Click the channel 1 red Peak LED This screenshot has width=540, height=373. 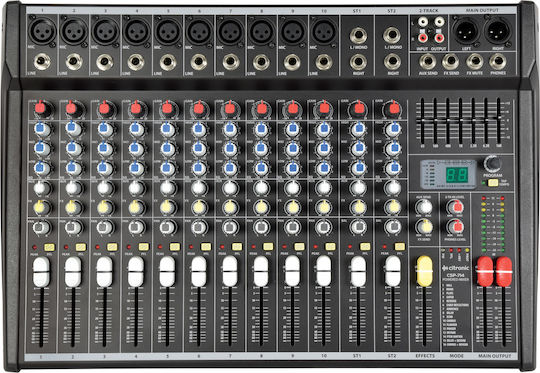(x=35, y=247)
